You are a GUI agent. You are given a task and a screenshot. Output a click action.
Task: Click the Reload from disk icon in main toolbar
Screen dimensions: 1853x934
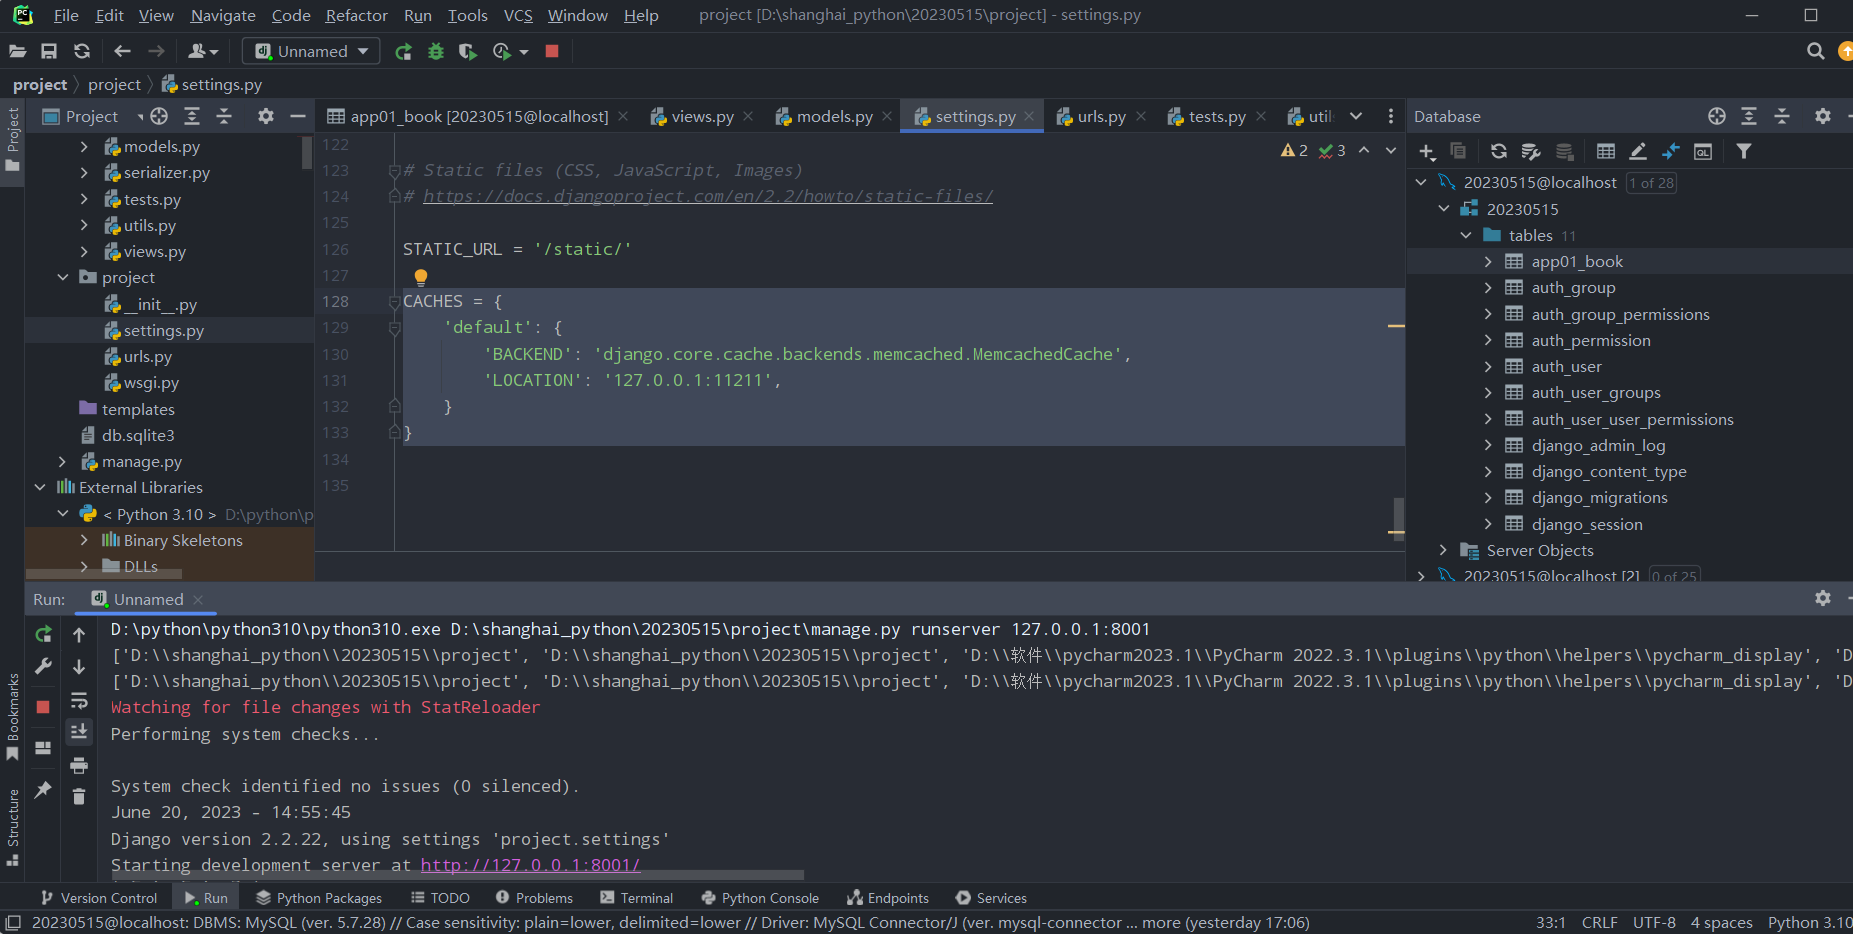(x=82, y=51)
